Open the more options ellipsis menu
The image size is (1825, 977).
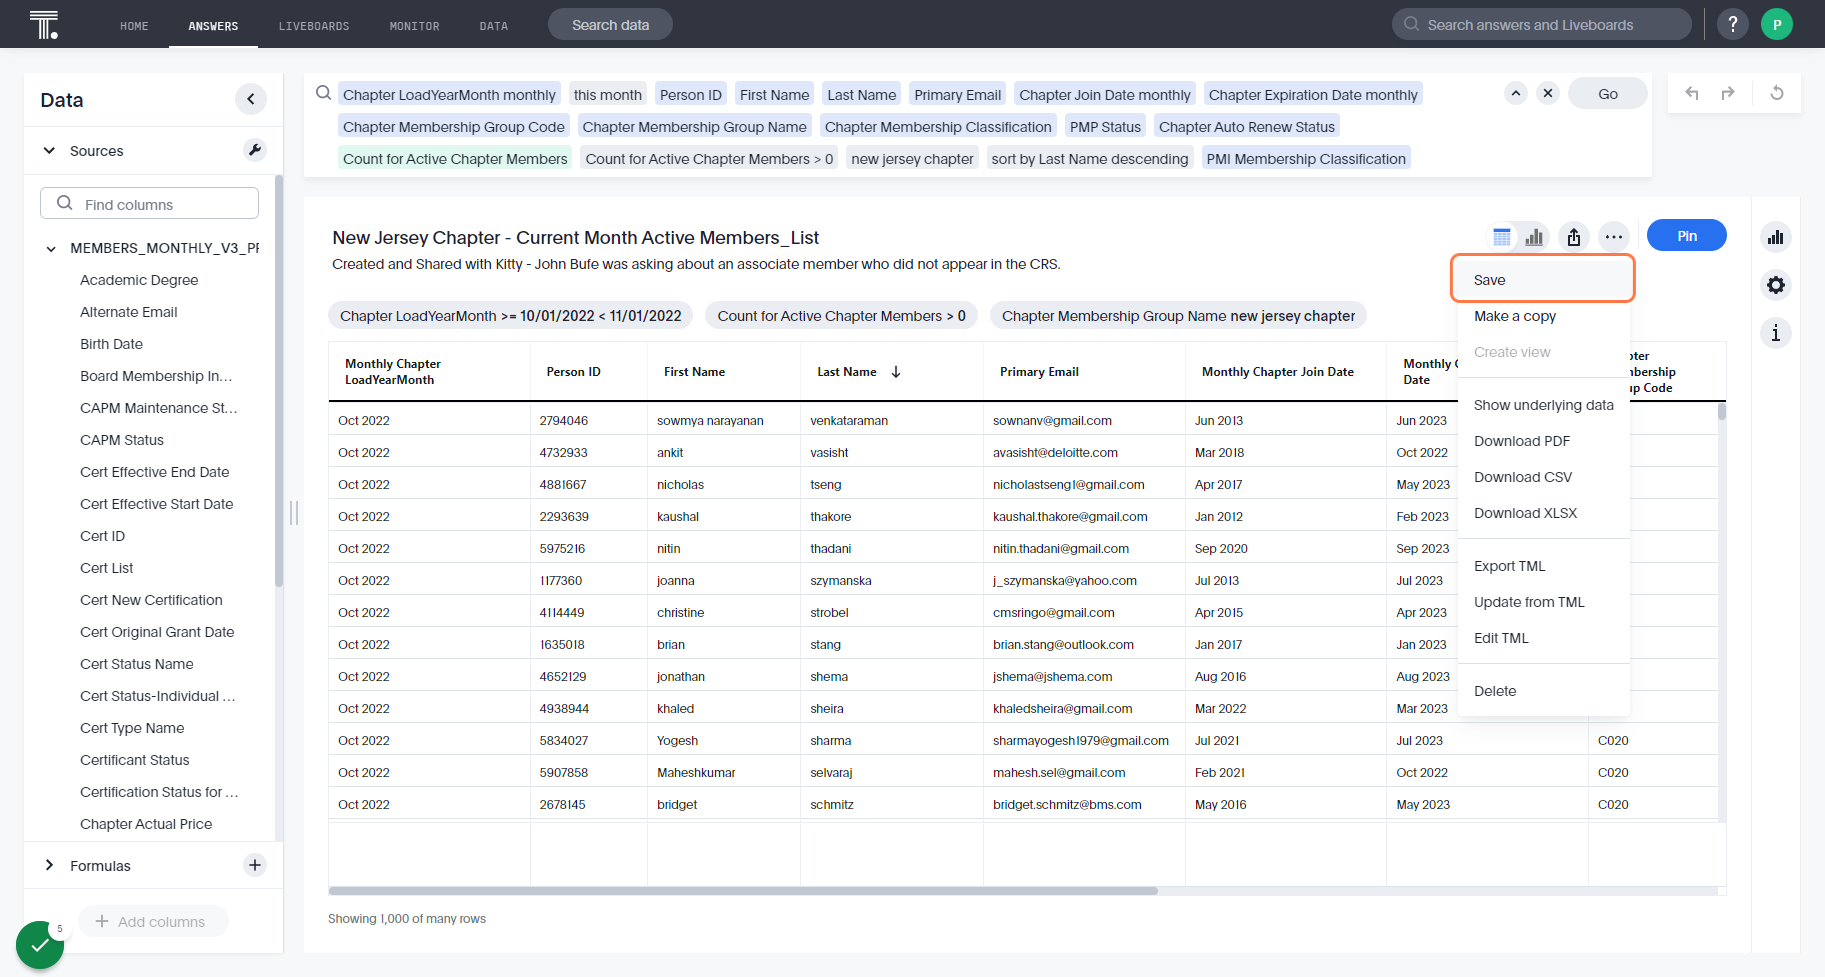[x=1614, y=237]
